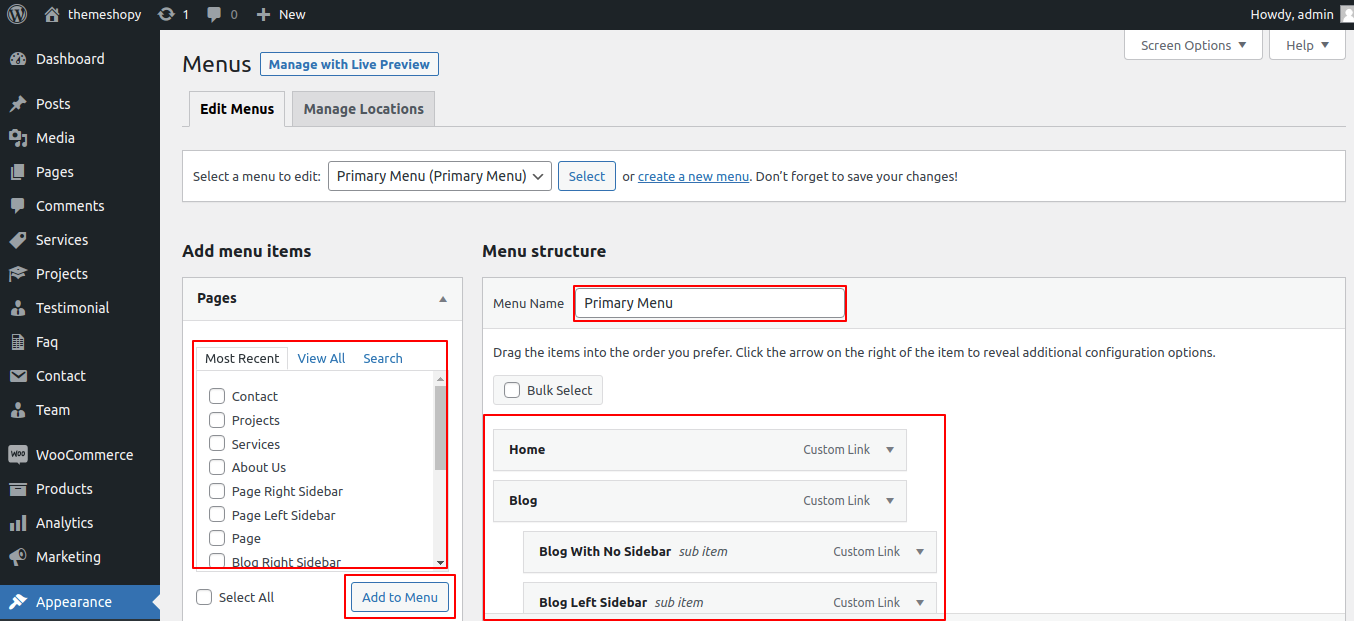The image size is (1354, 621).
Task: Click the WordPress logo icon
Action: 17,14
